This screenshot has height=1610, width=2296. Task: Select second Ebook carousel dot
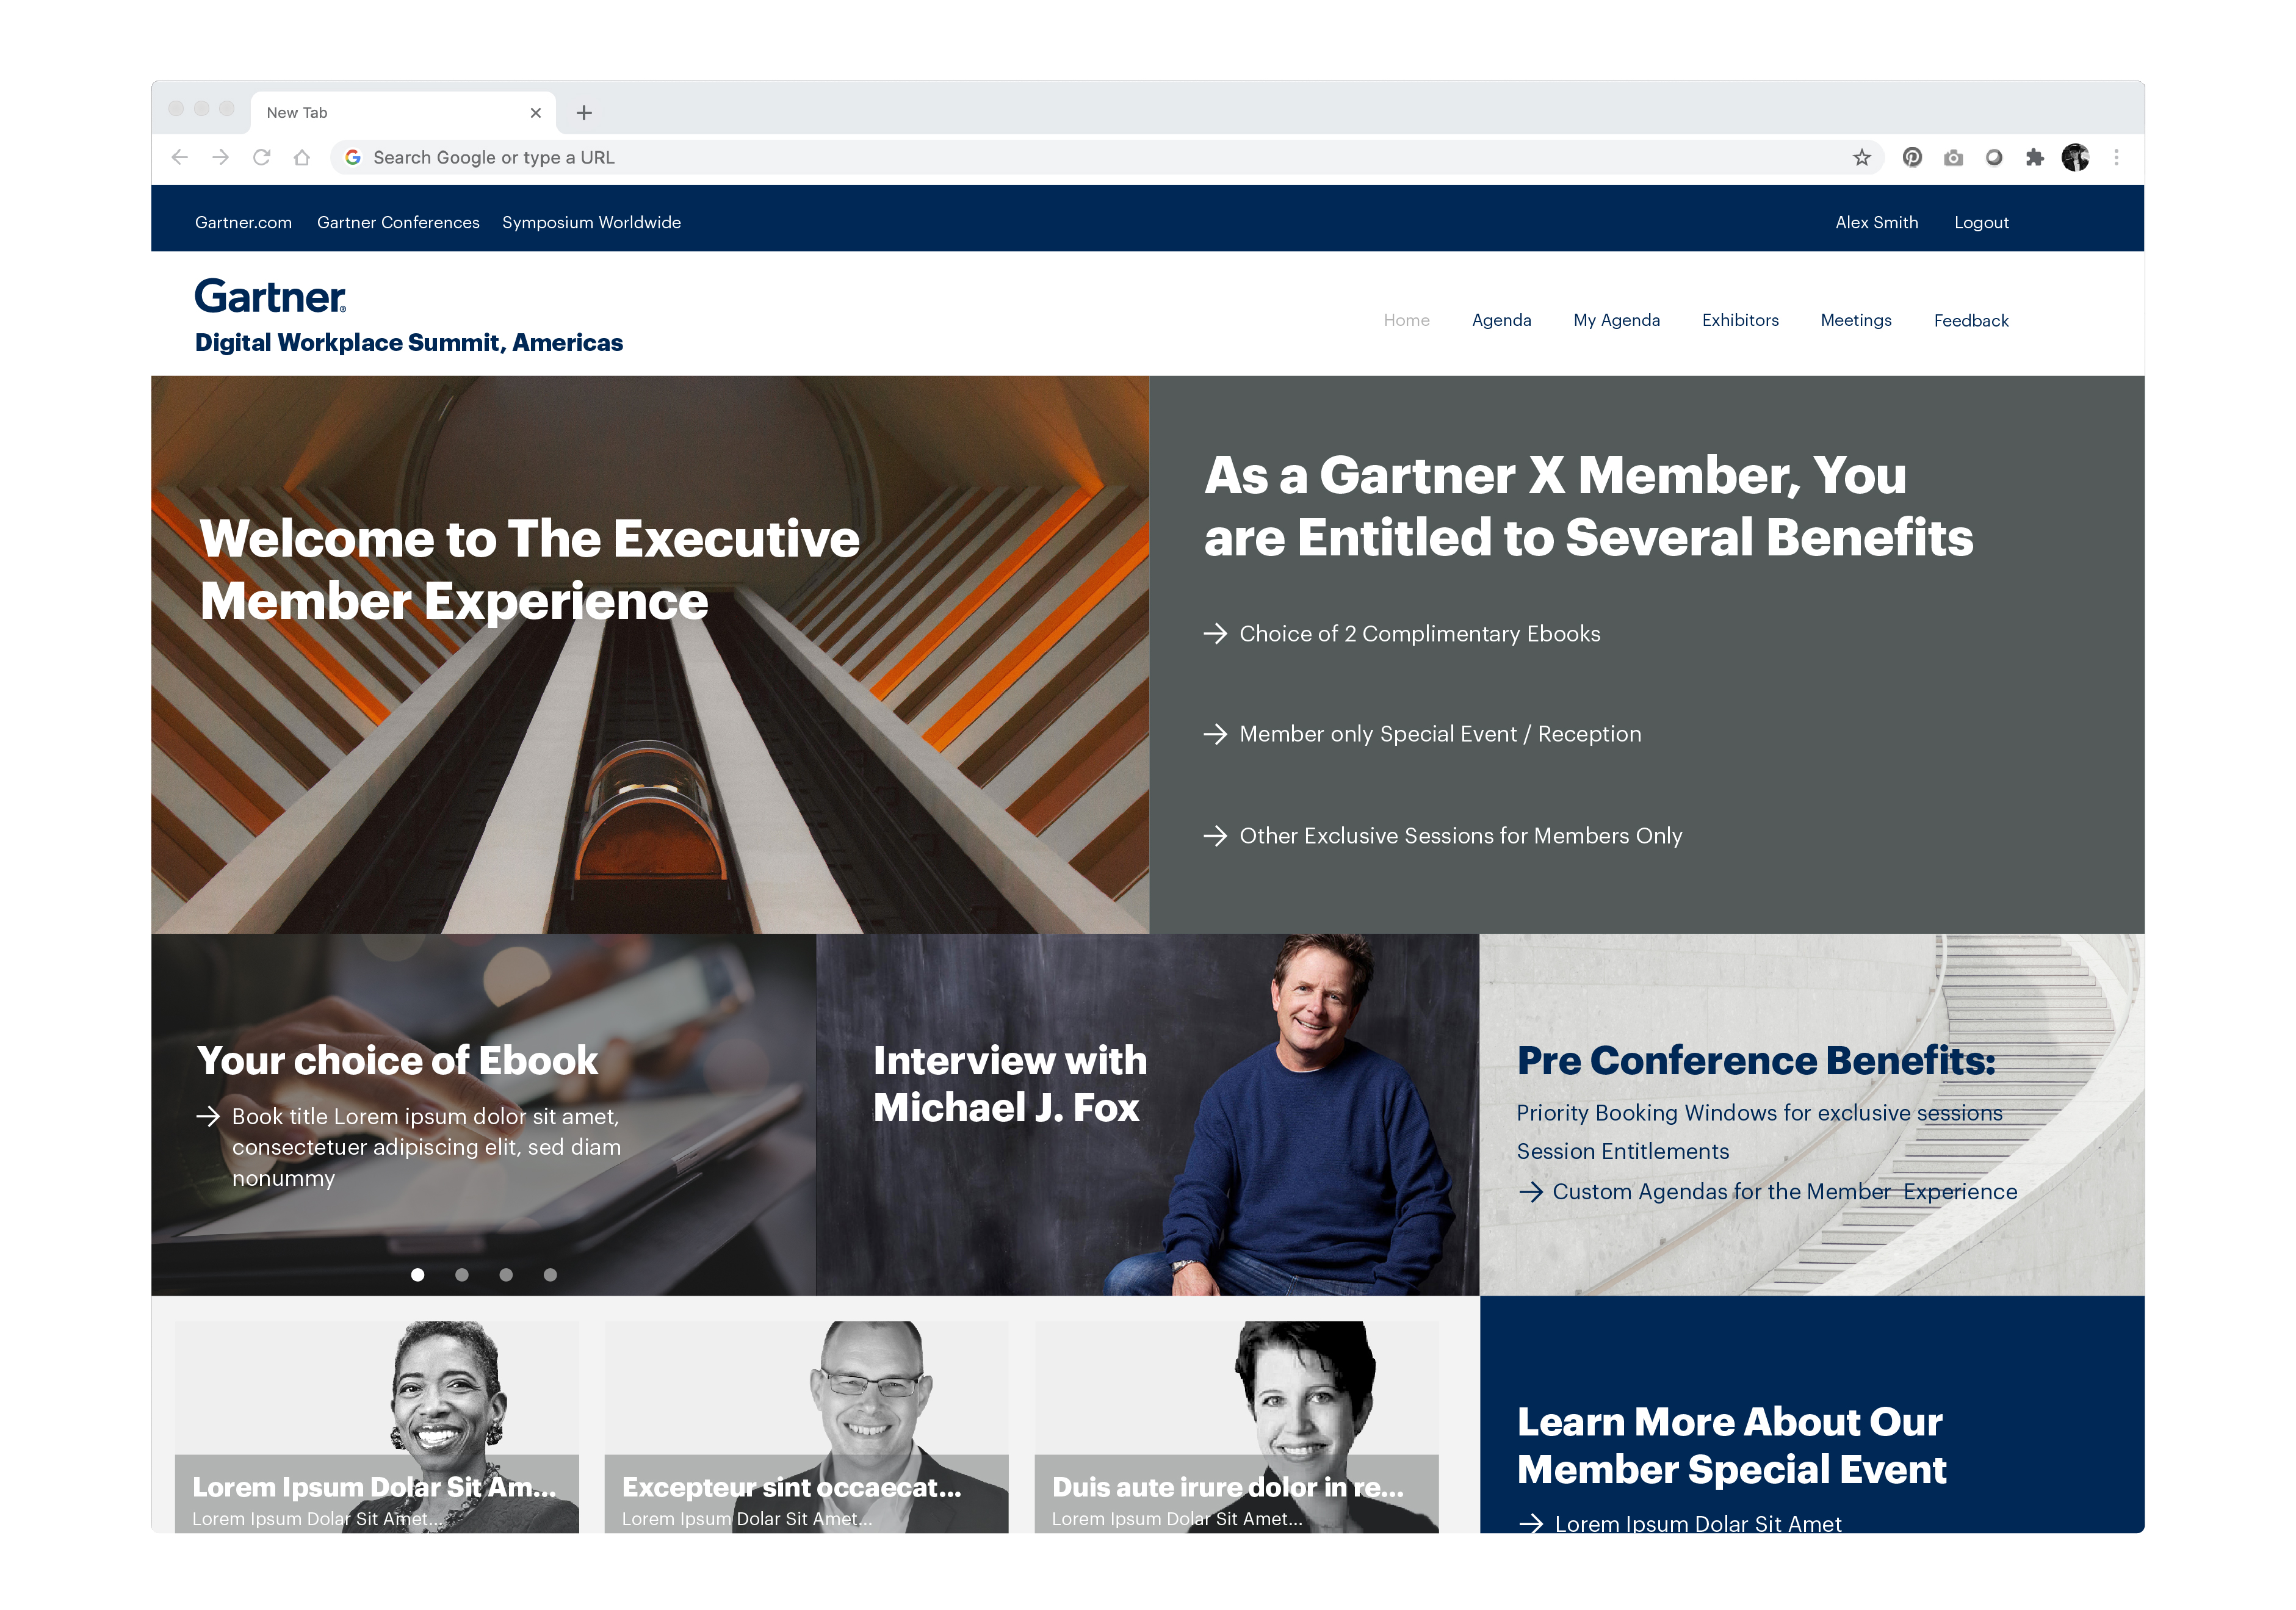pos(462,1275)
